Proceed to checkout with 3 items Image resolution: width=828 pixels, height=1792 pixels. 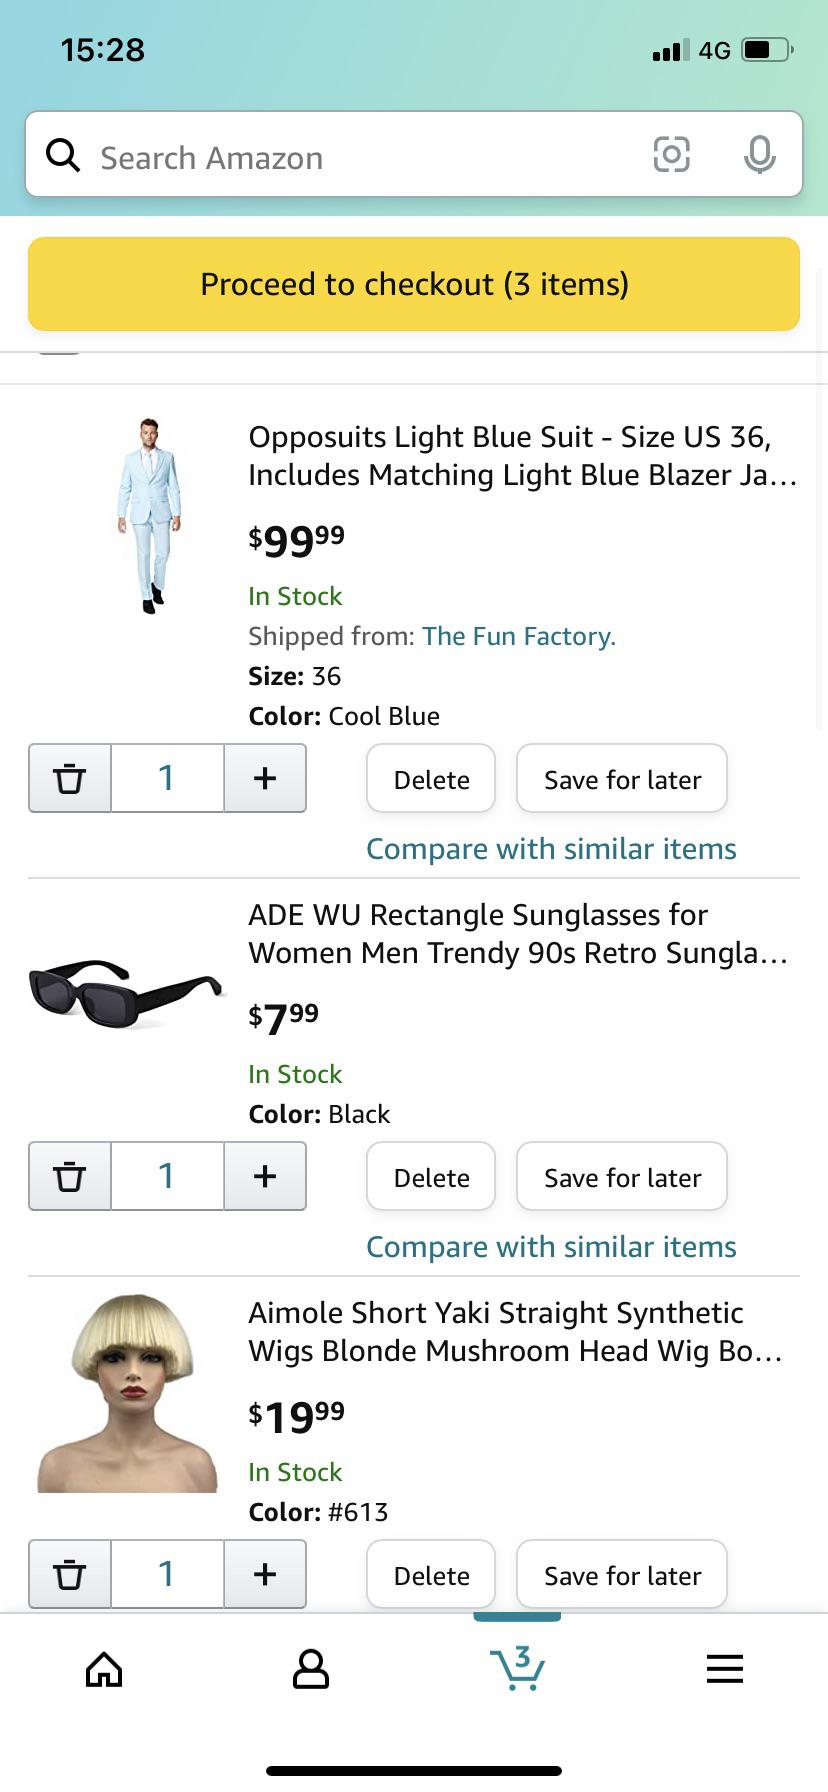click(414, 284)
